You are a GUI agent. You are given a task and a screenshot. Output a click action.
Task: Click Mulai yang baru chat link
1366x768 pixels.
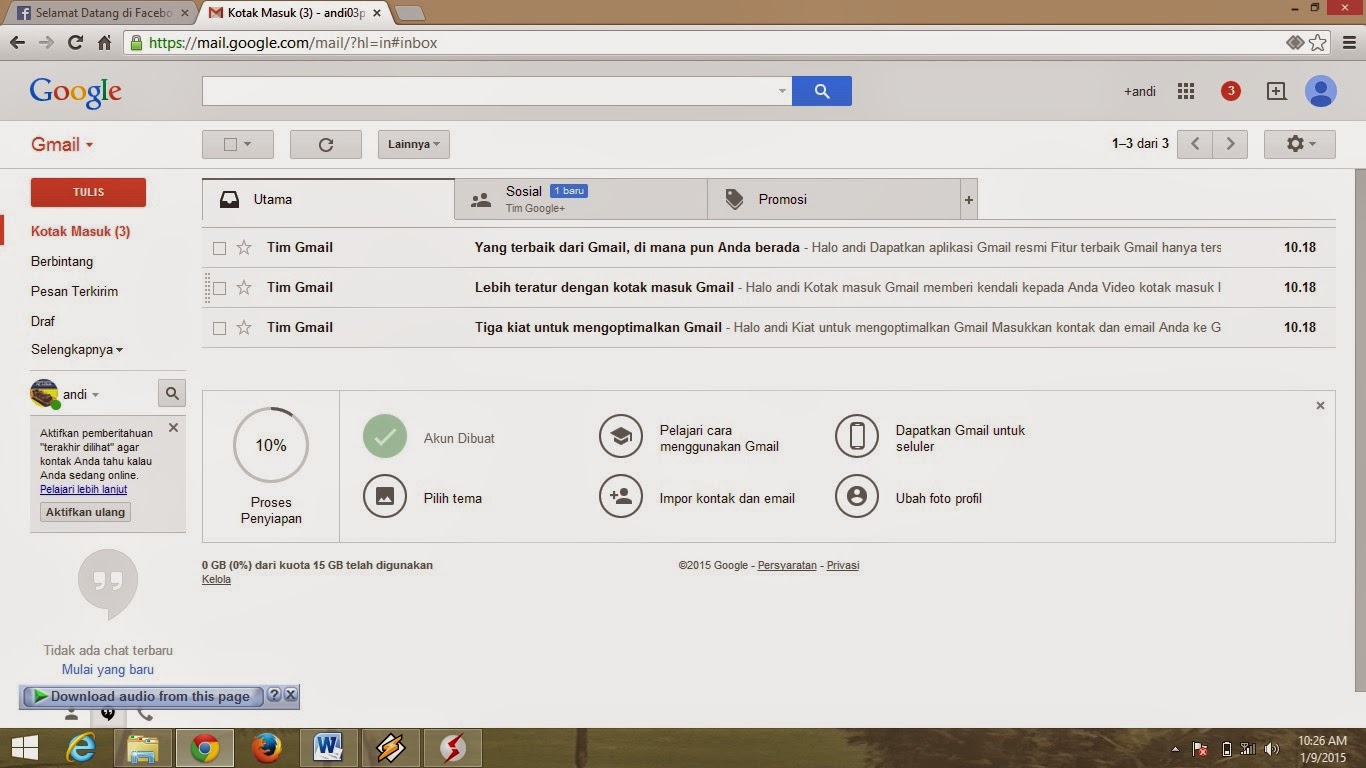[108, 670]
